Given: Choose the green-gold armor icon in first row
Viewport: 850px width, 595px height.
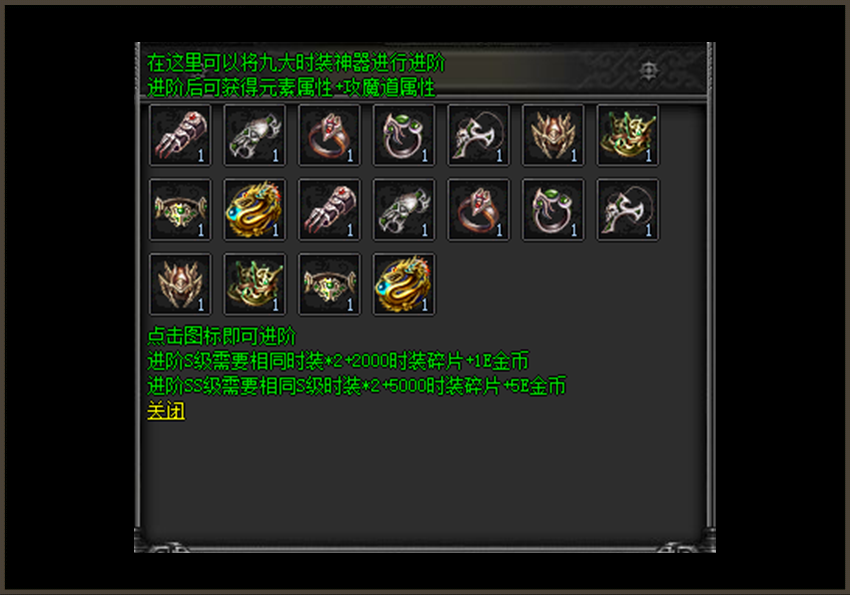Looking at the screenshot, I should tap(628, 135).
